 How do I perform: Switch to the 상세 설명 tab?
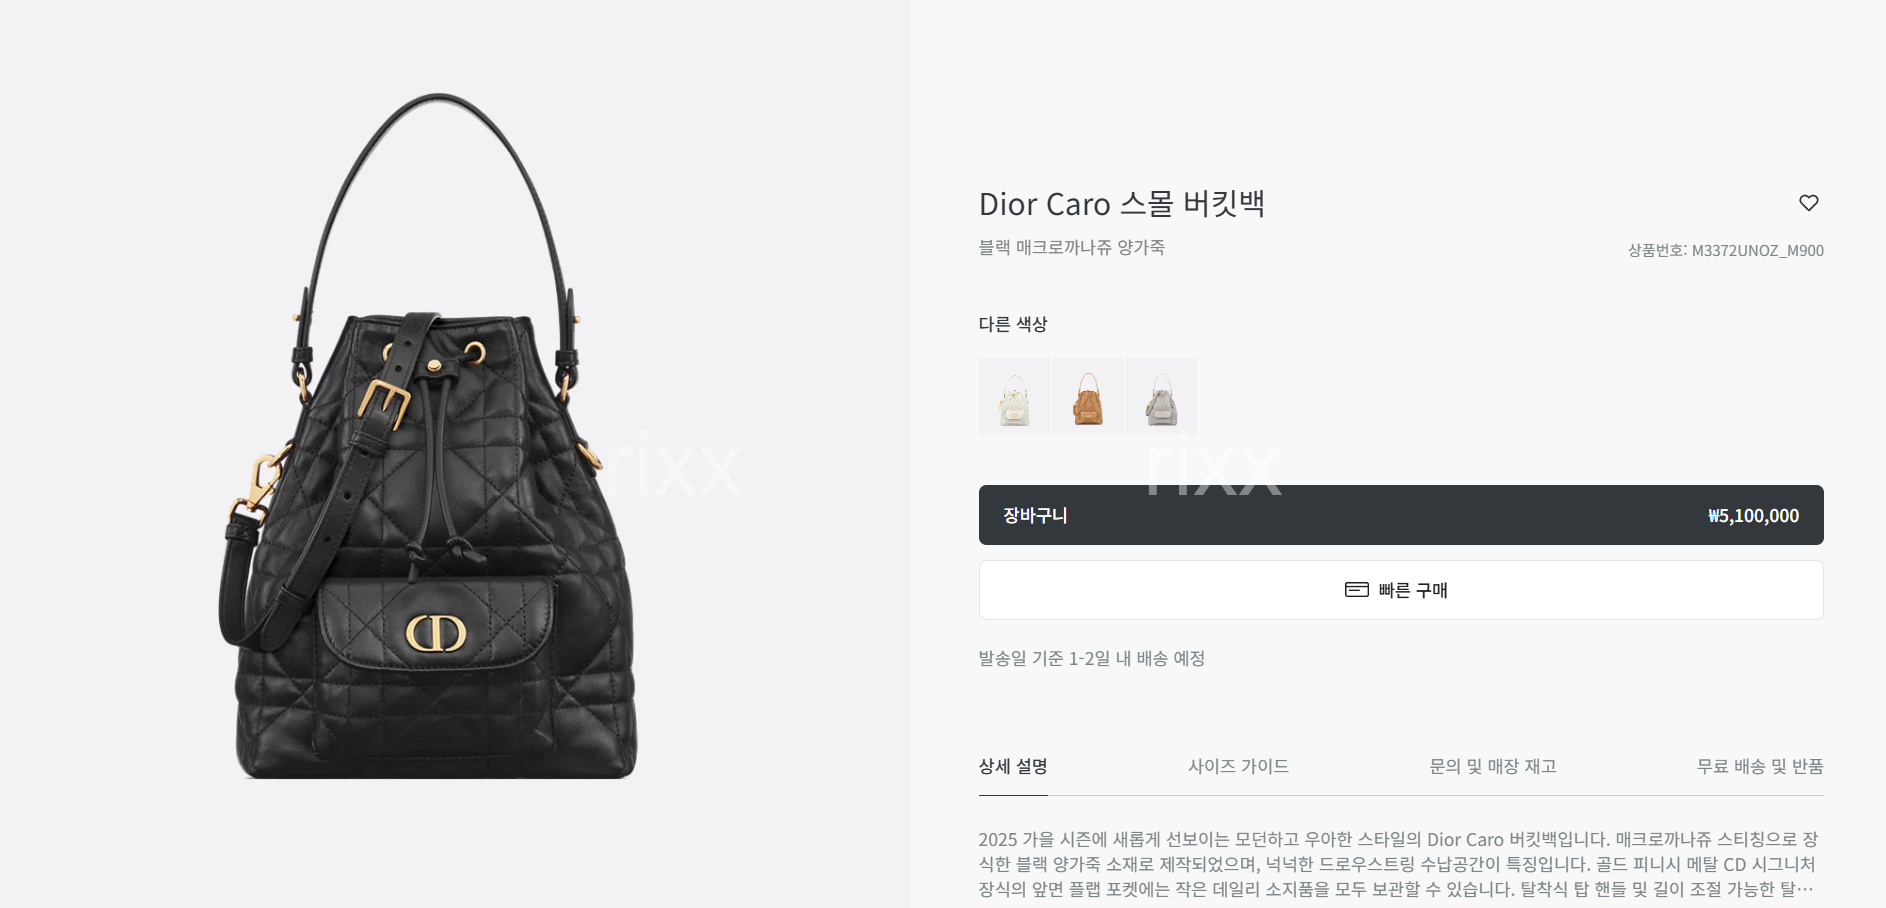point(1013,767)
